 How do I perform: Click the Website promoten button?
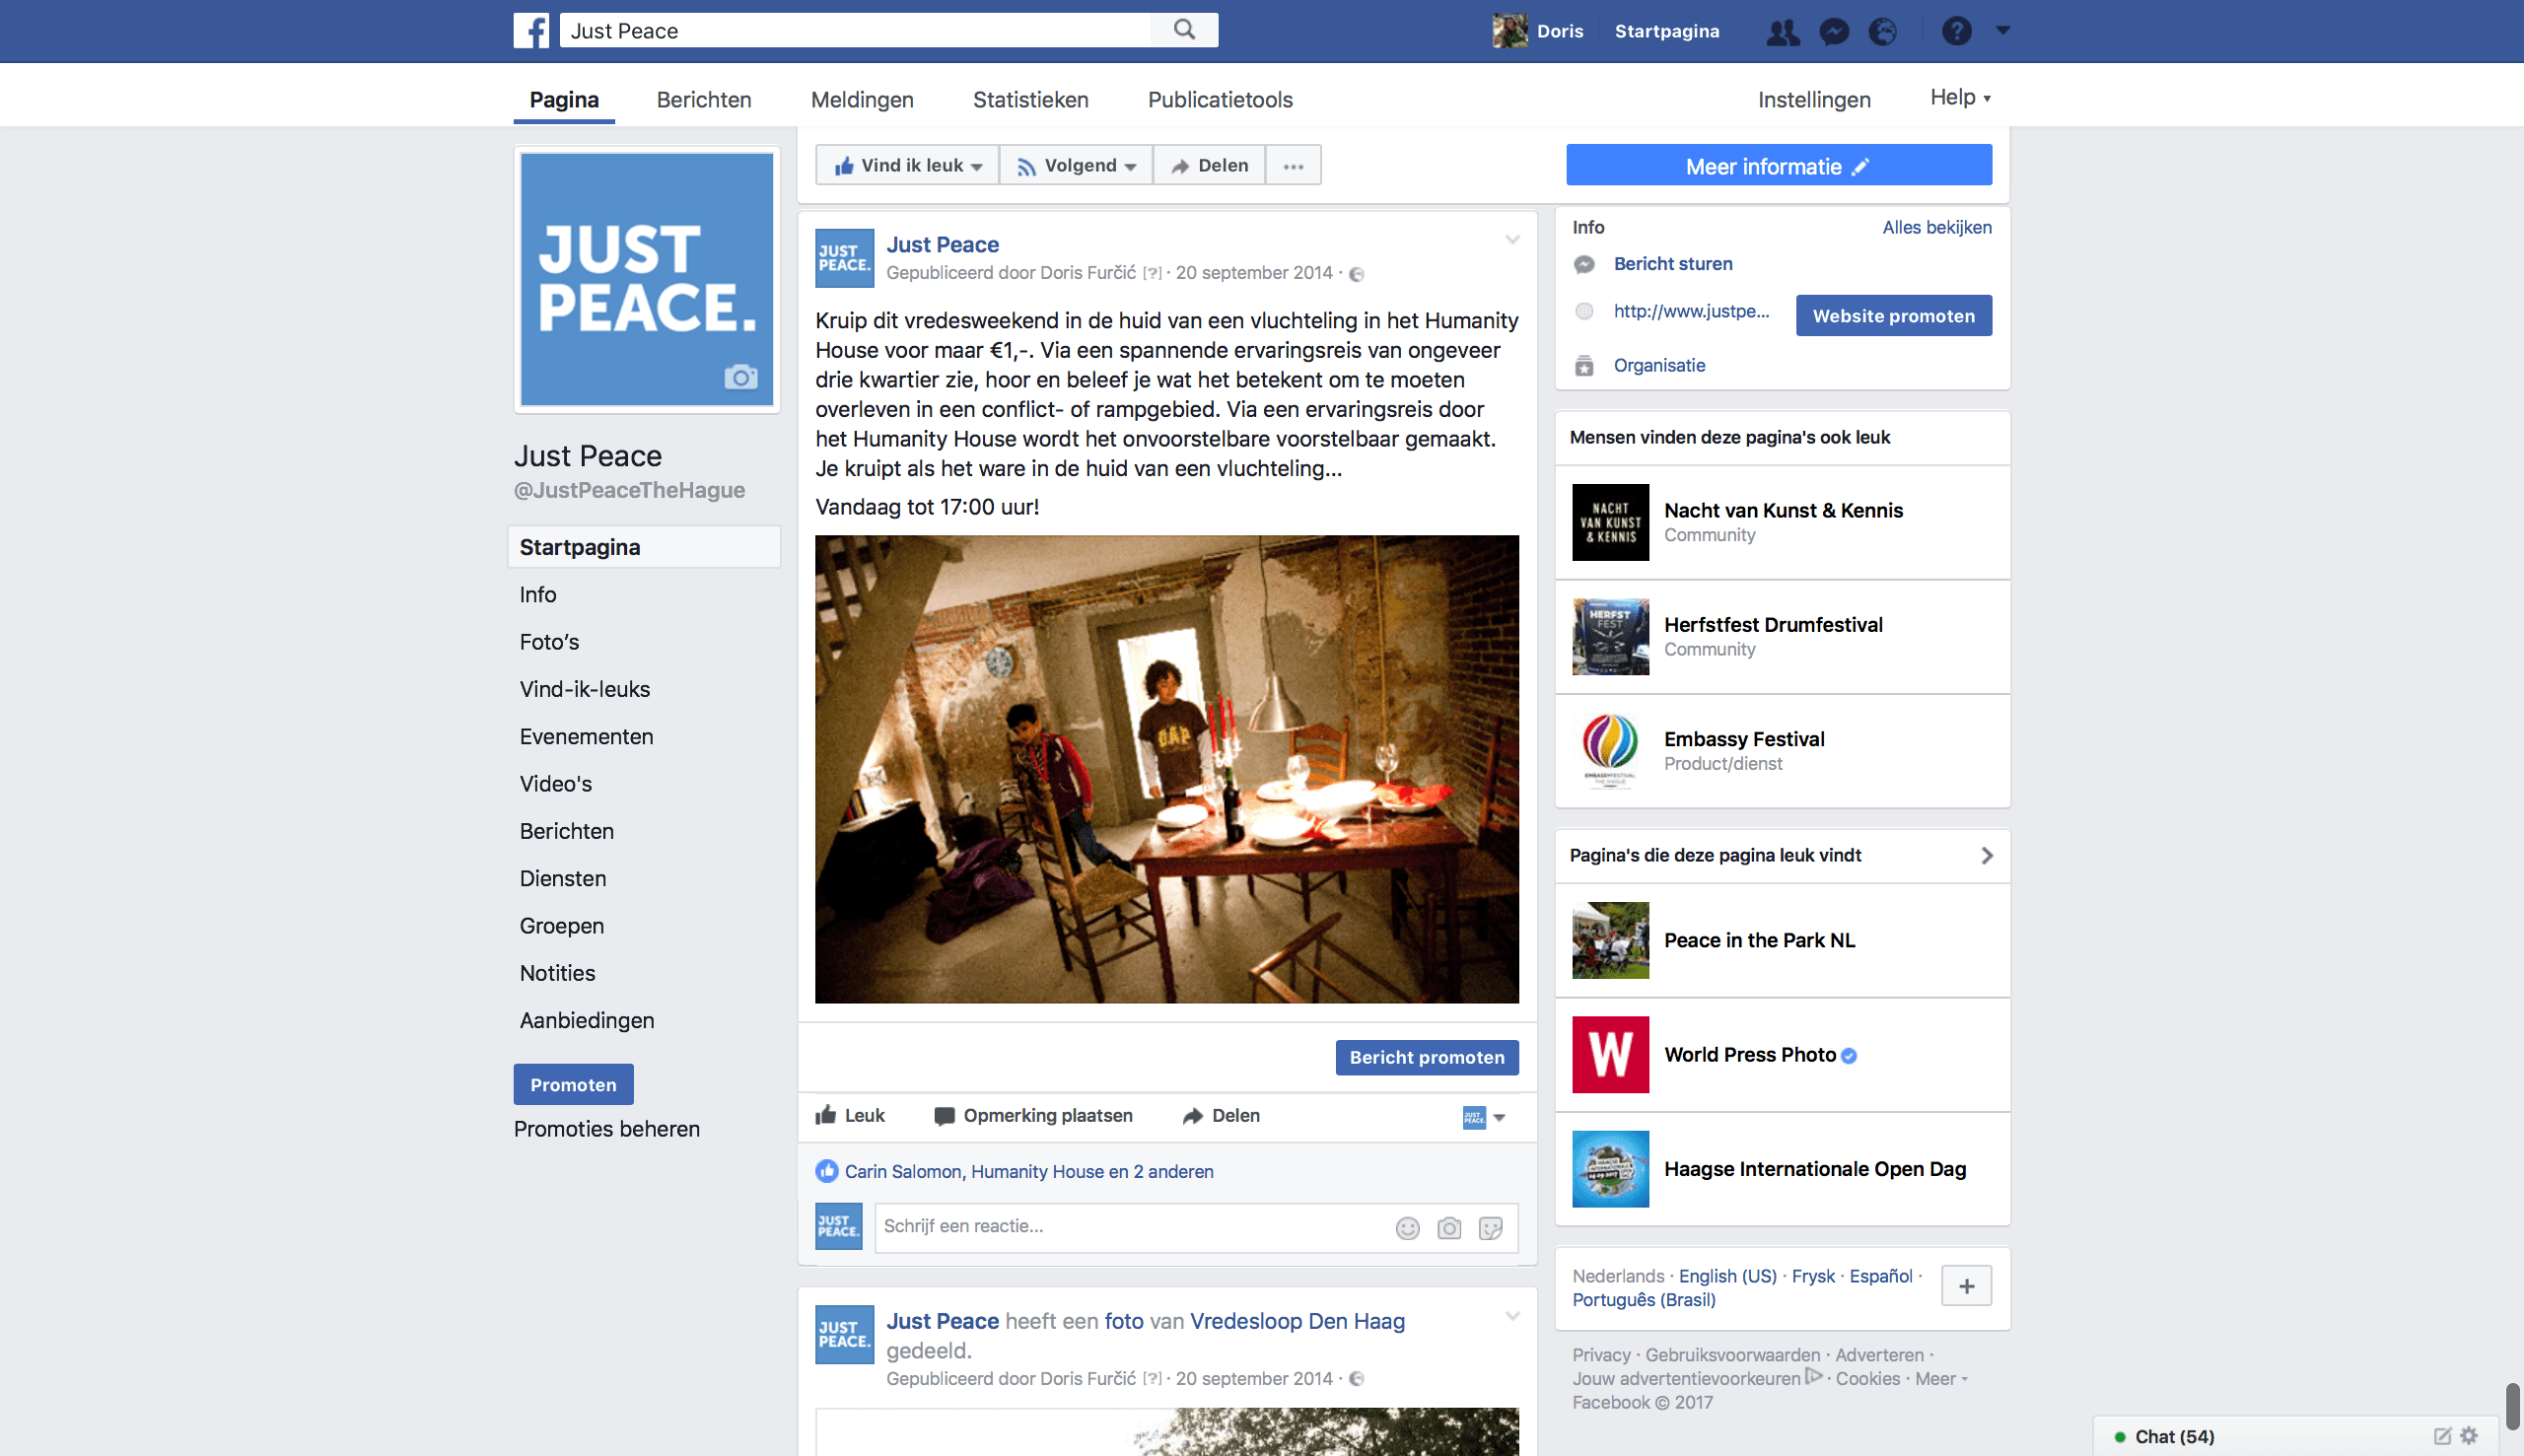click(1893, 316)
